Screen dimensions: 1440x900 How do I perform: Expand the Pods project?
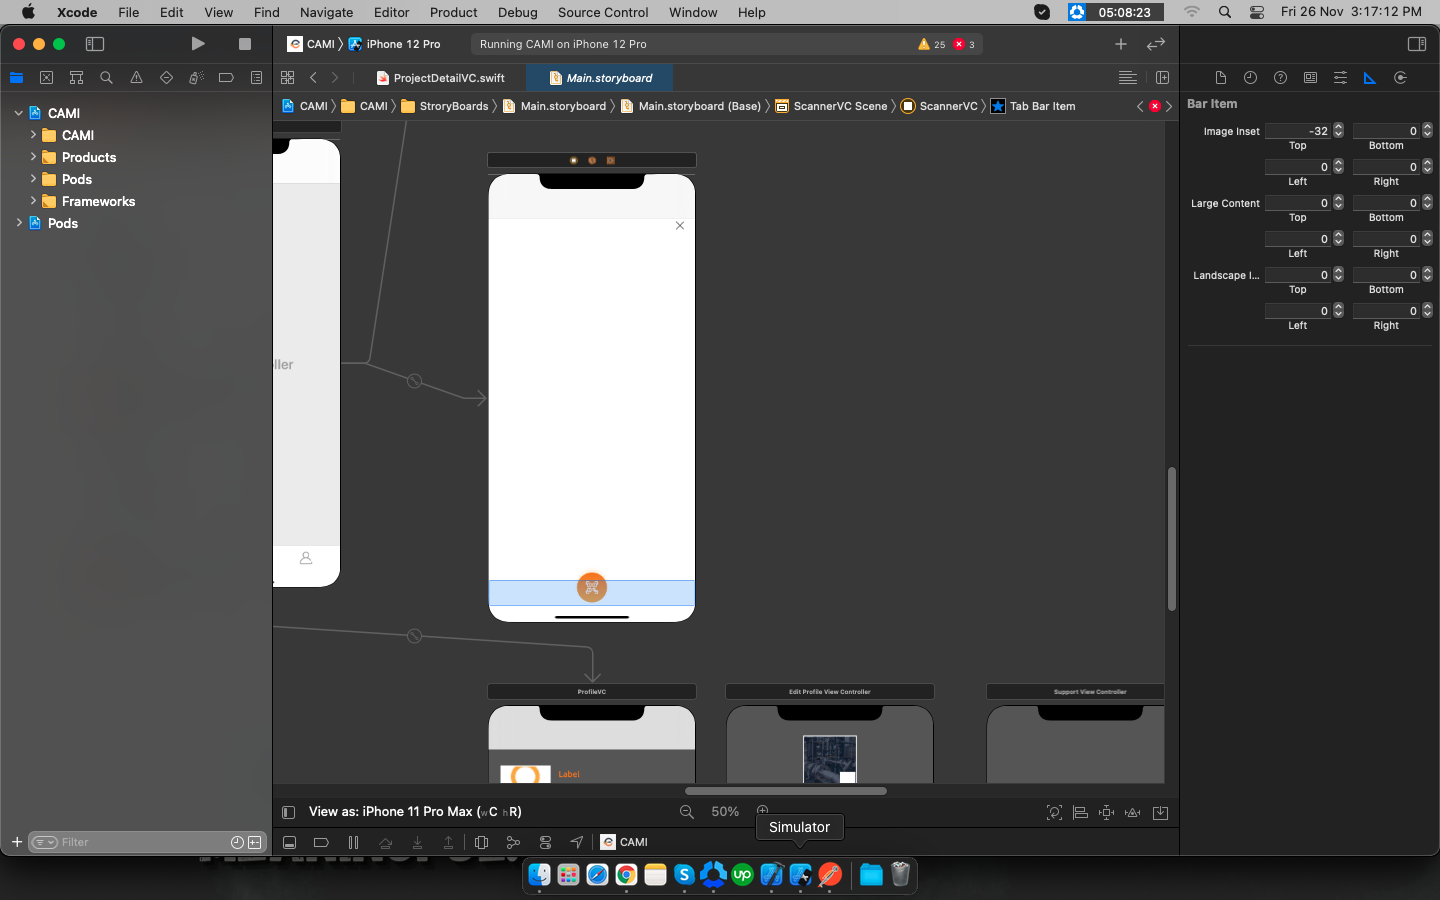click(18, 223)
